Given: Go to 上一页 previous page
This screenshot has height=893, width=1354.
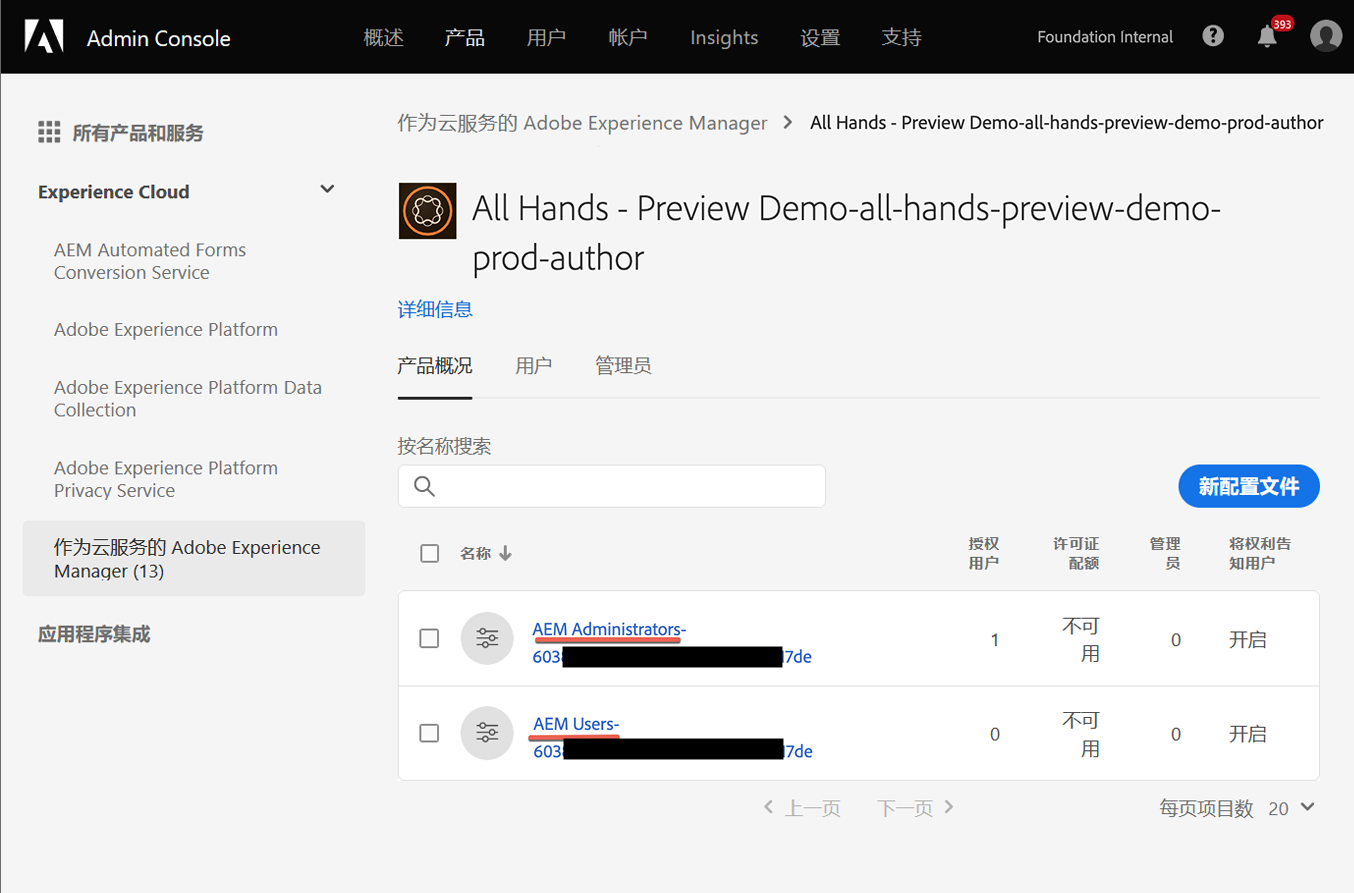Looking at the screenshot, I should click(801, 808).
